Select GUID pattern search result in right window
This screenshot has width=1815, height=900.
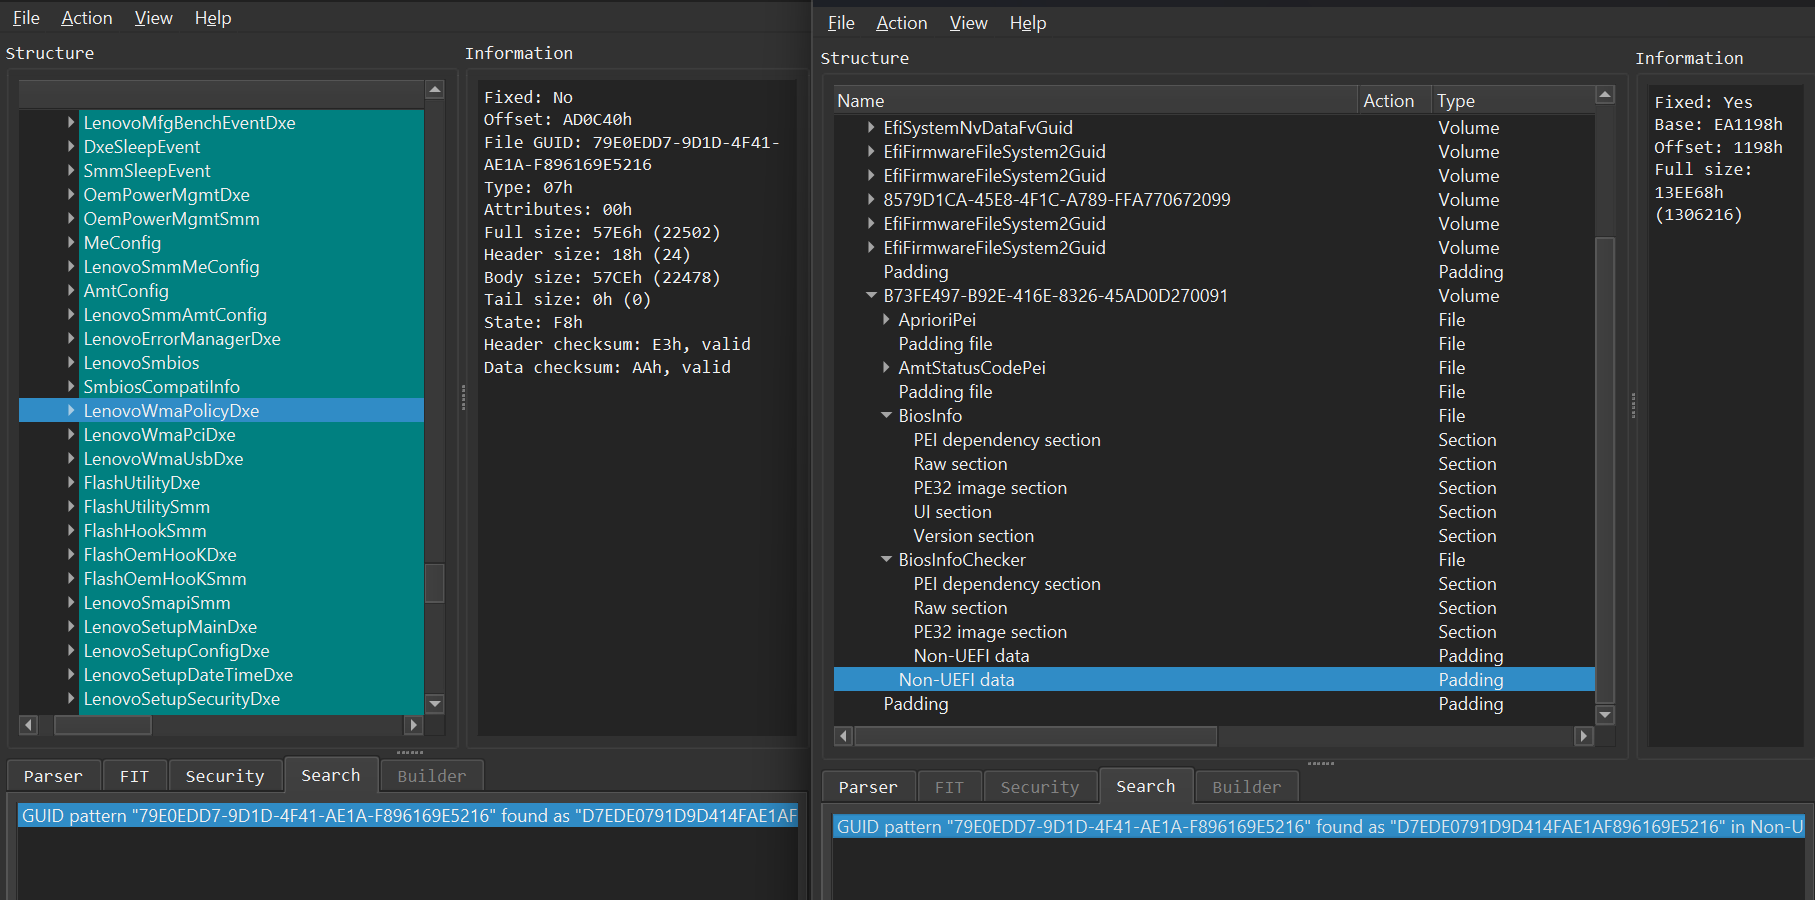[x=1318, y=827]
